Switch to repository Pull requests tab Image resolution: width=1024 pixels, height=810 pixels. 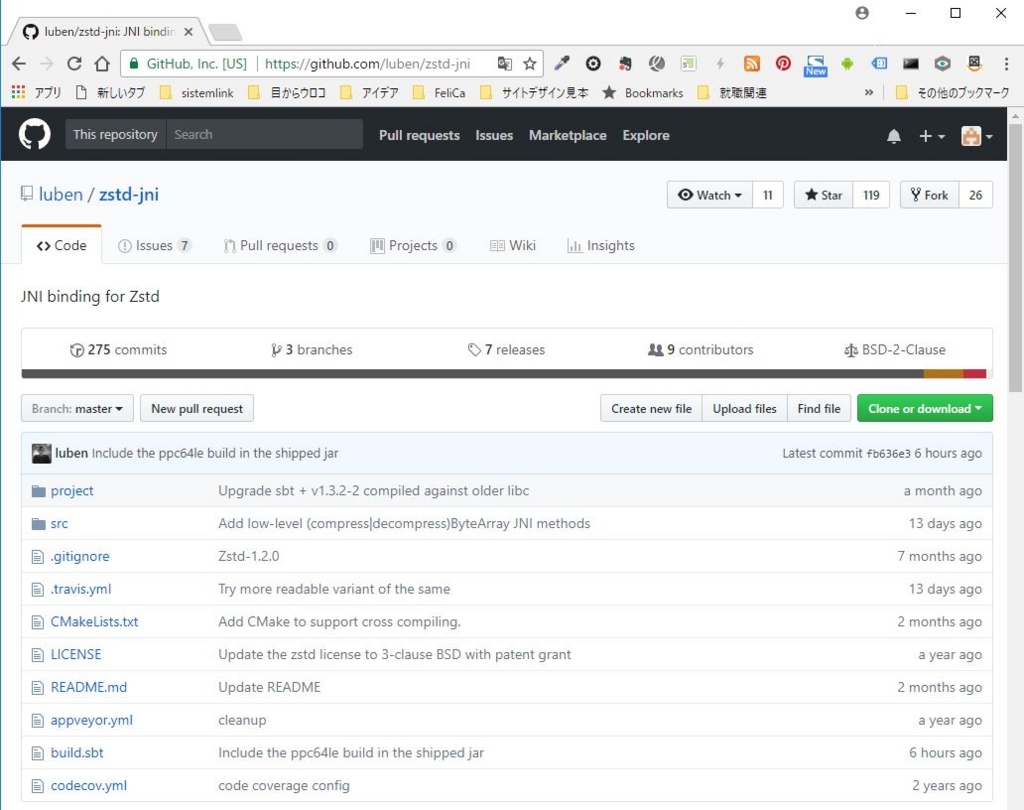click(280, 246)
